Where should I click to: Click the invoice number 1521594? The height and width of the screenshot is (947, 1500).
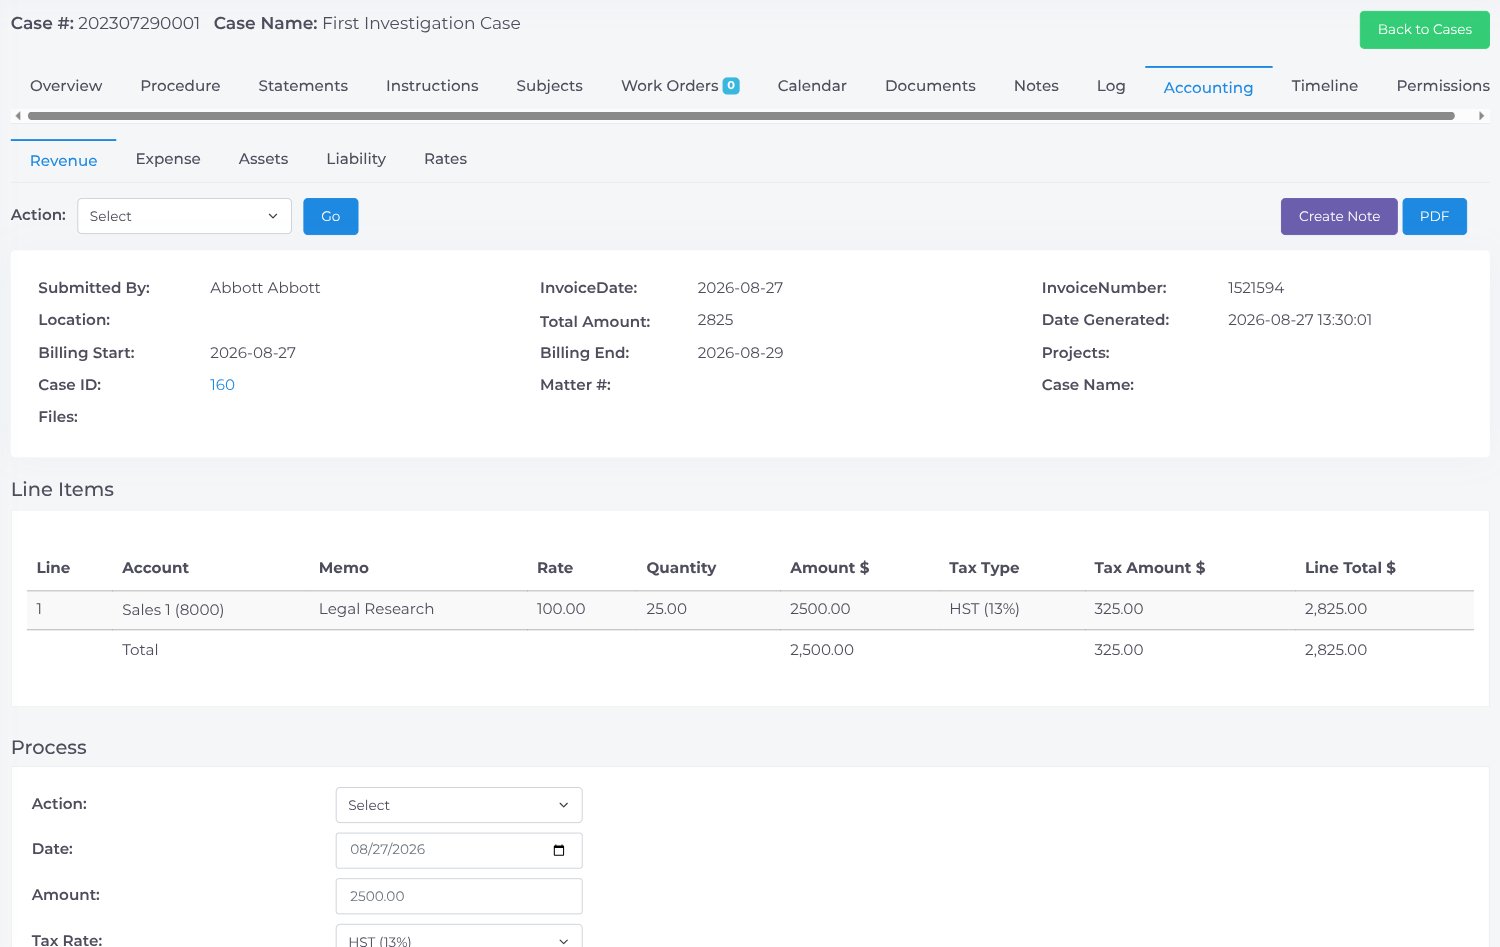tap(1256, 288)
